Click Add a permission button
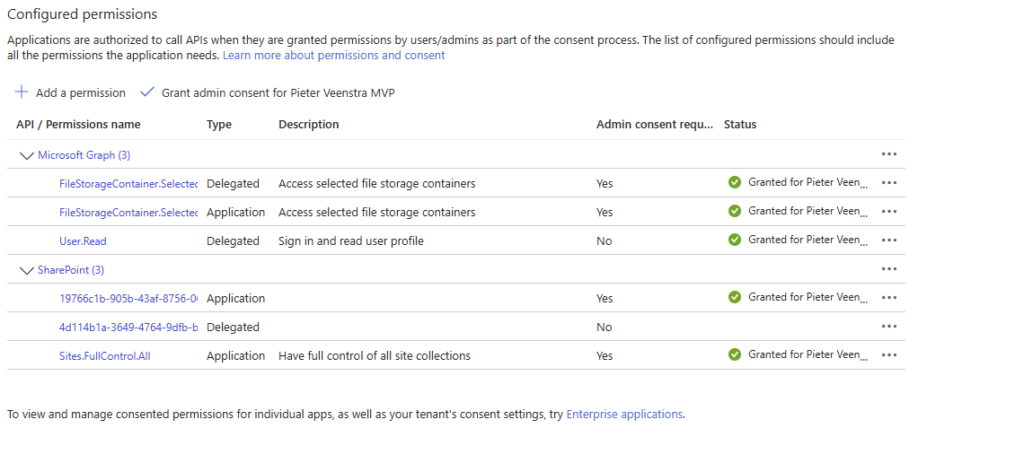1024x472 pixels. coord(71,93)
